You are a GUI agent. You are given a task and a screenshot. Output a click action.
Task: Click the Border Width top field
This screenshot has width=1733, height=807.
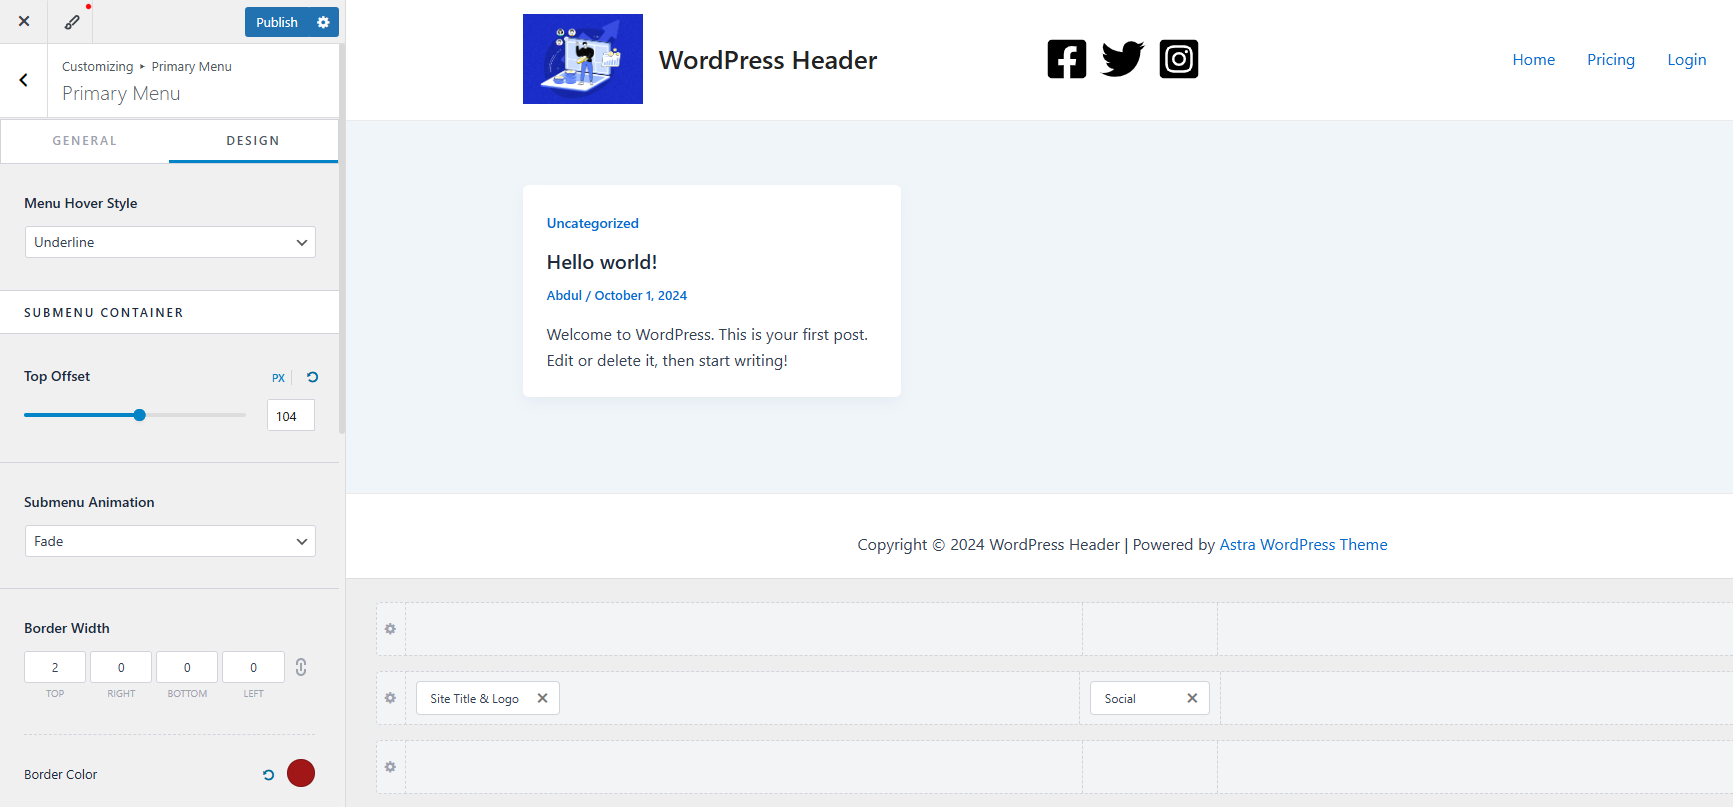pyautogui.click(x=55, y=667)
